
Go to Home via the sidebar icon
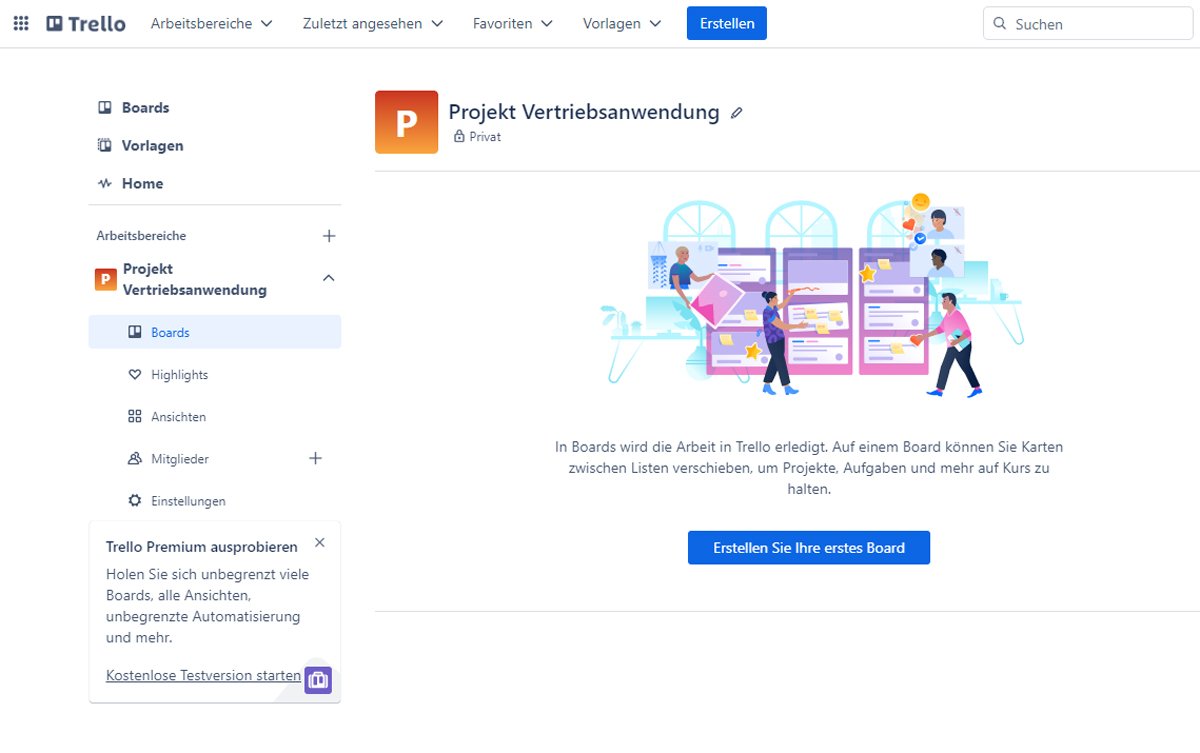point(142,183)
